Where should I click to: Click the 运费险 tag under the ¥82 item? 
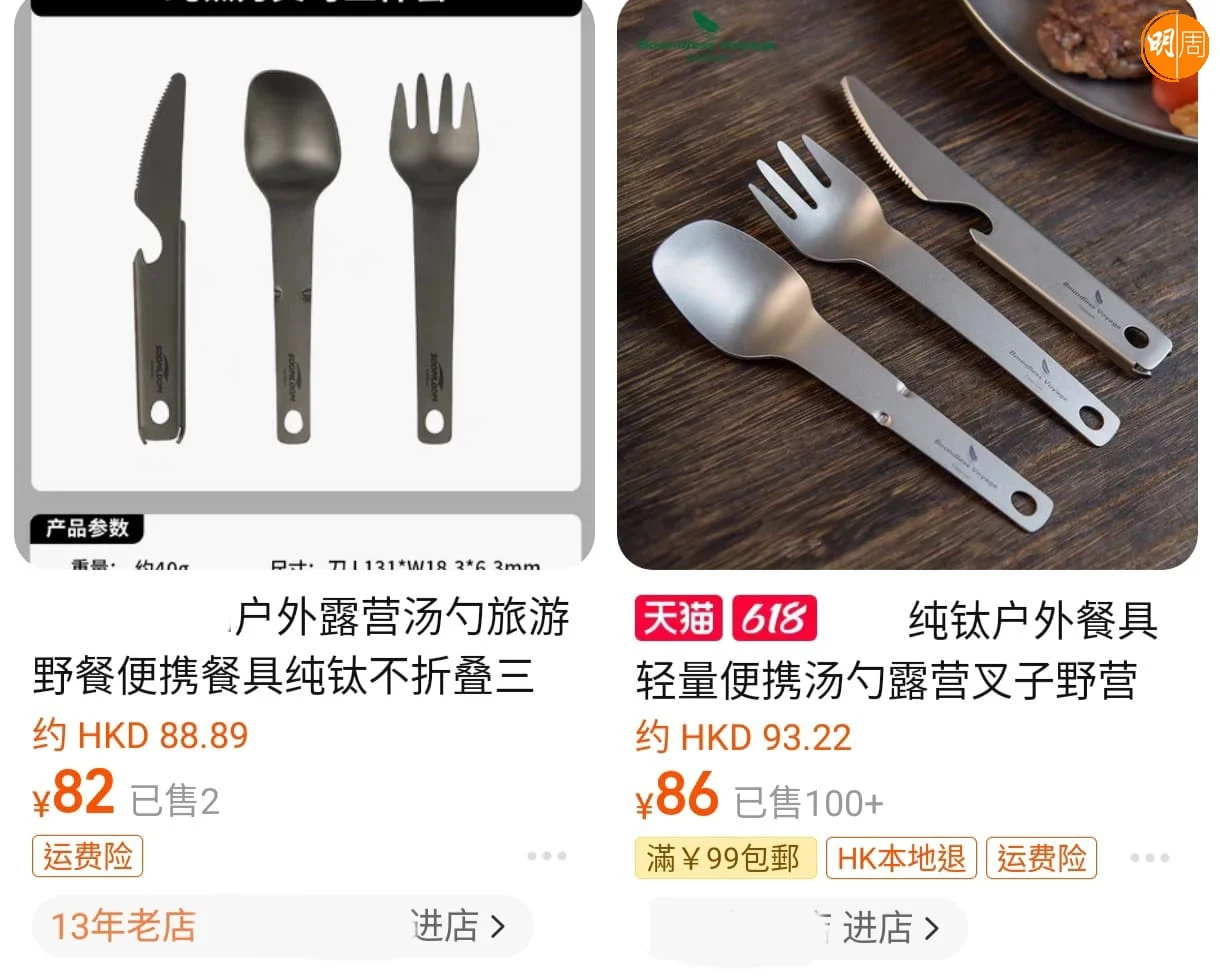[88, 857]
